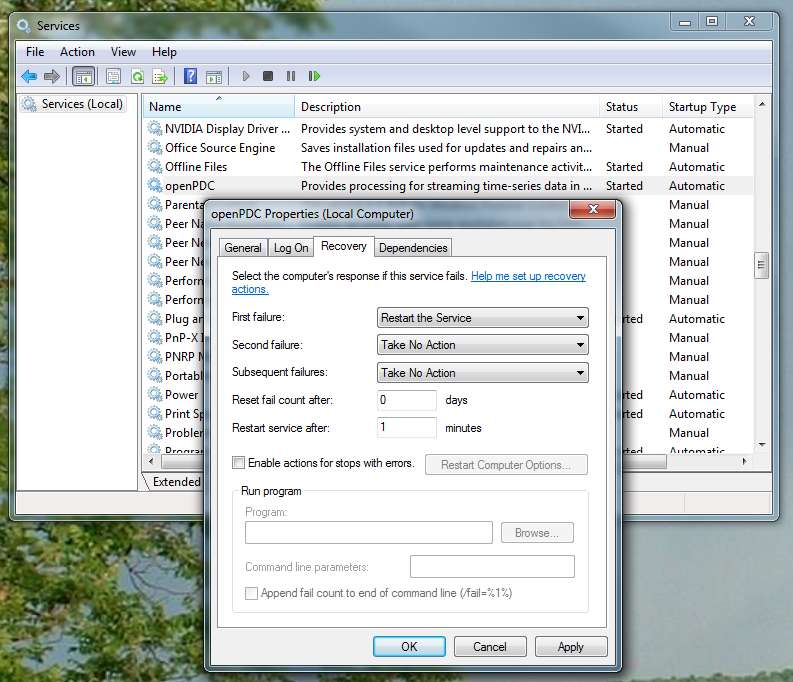
Task: Click the PNRP service gear icon
Action: tap(155, 356)
